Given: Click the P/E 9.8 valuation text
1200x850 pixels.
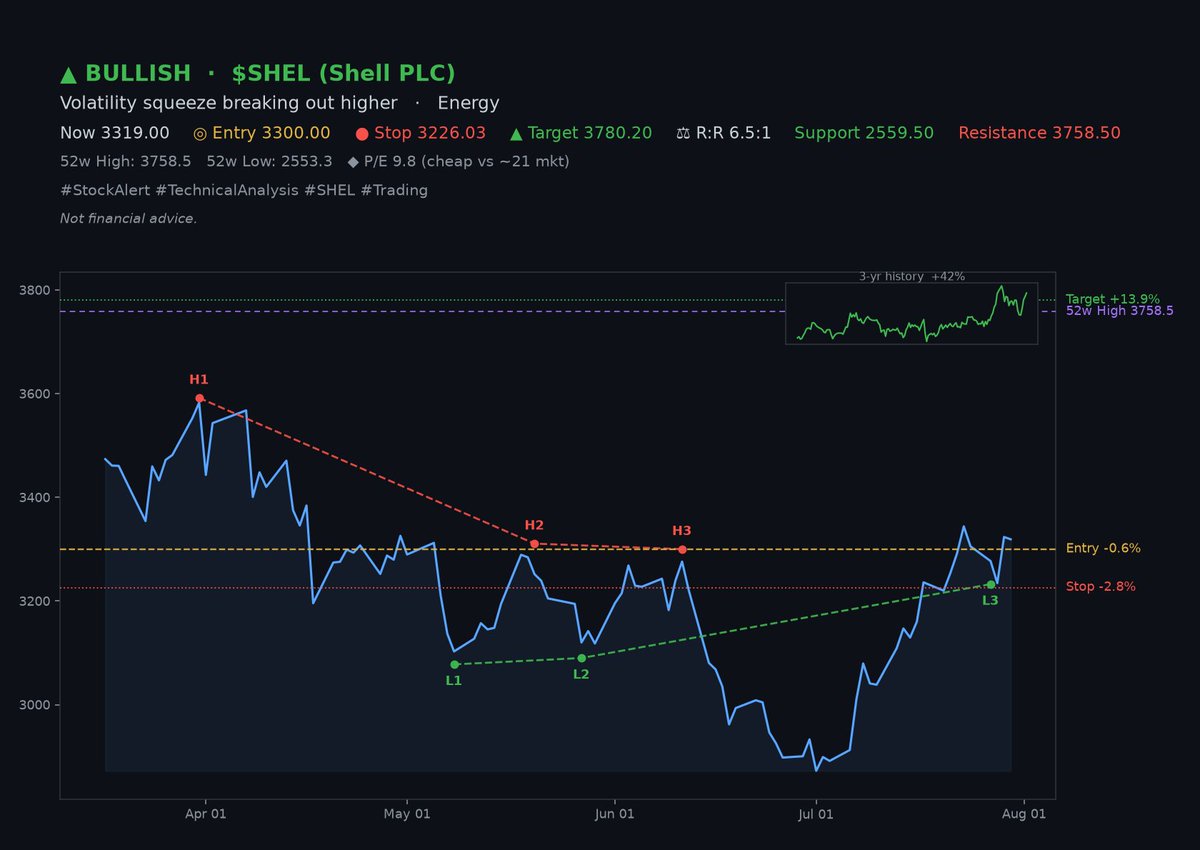Looking at the screenshot, I should 467,161.
